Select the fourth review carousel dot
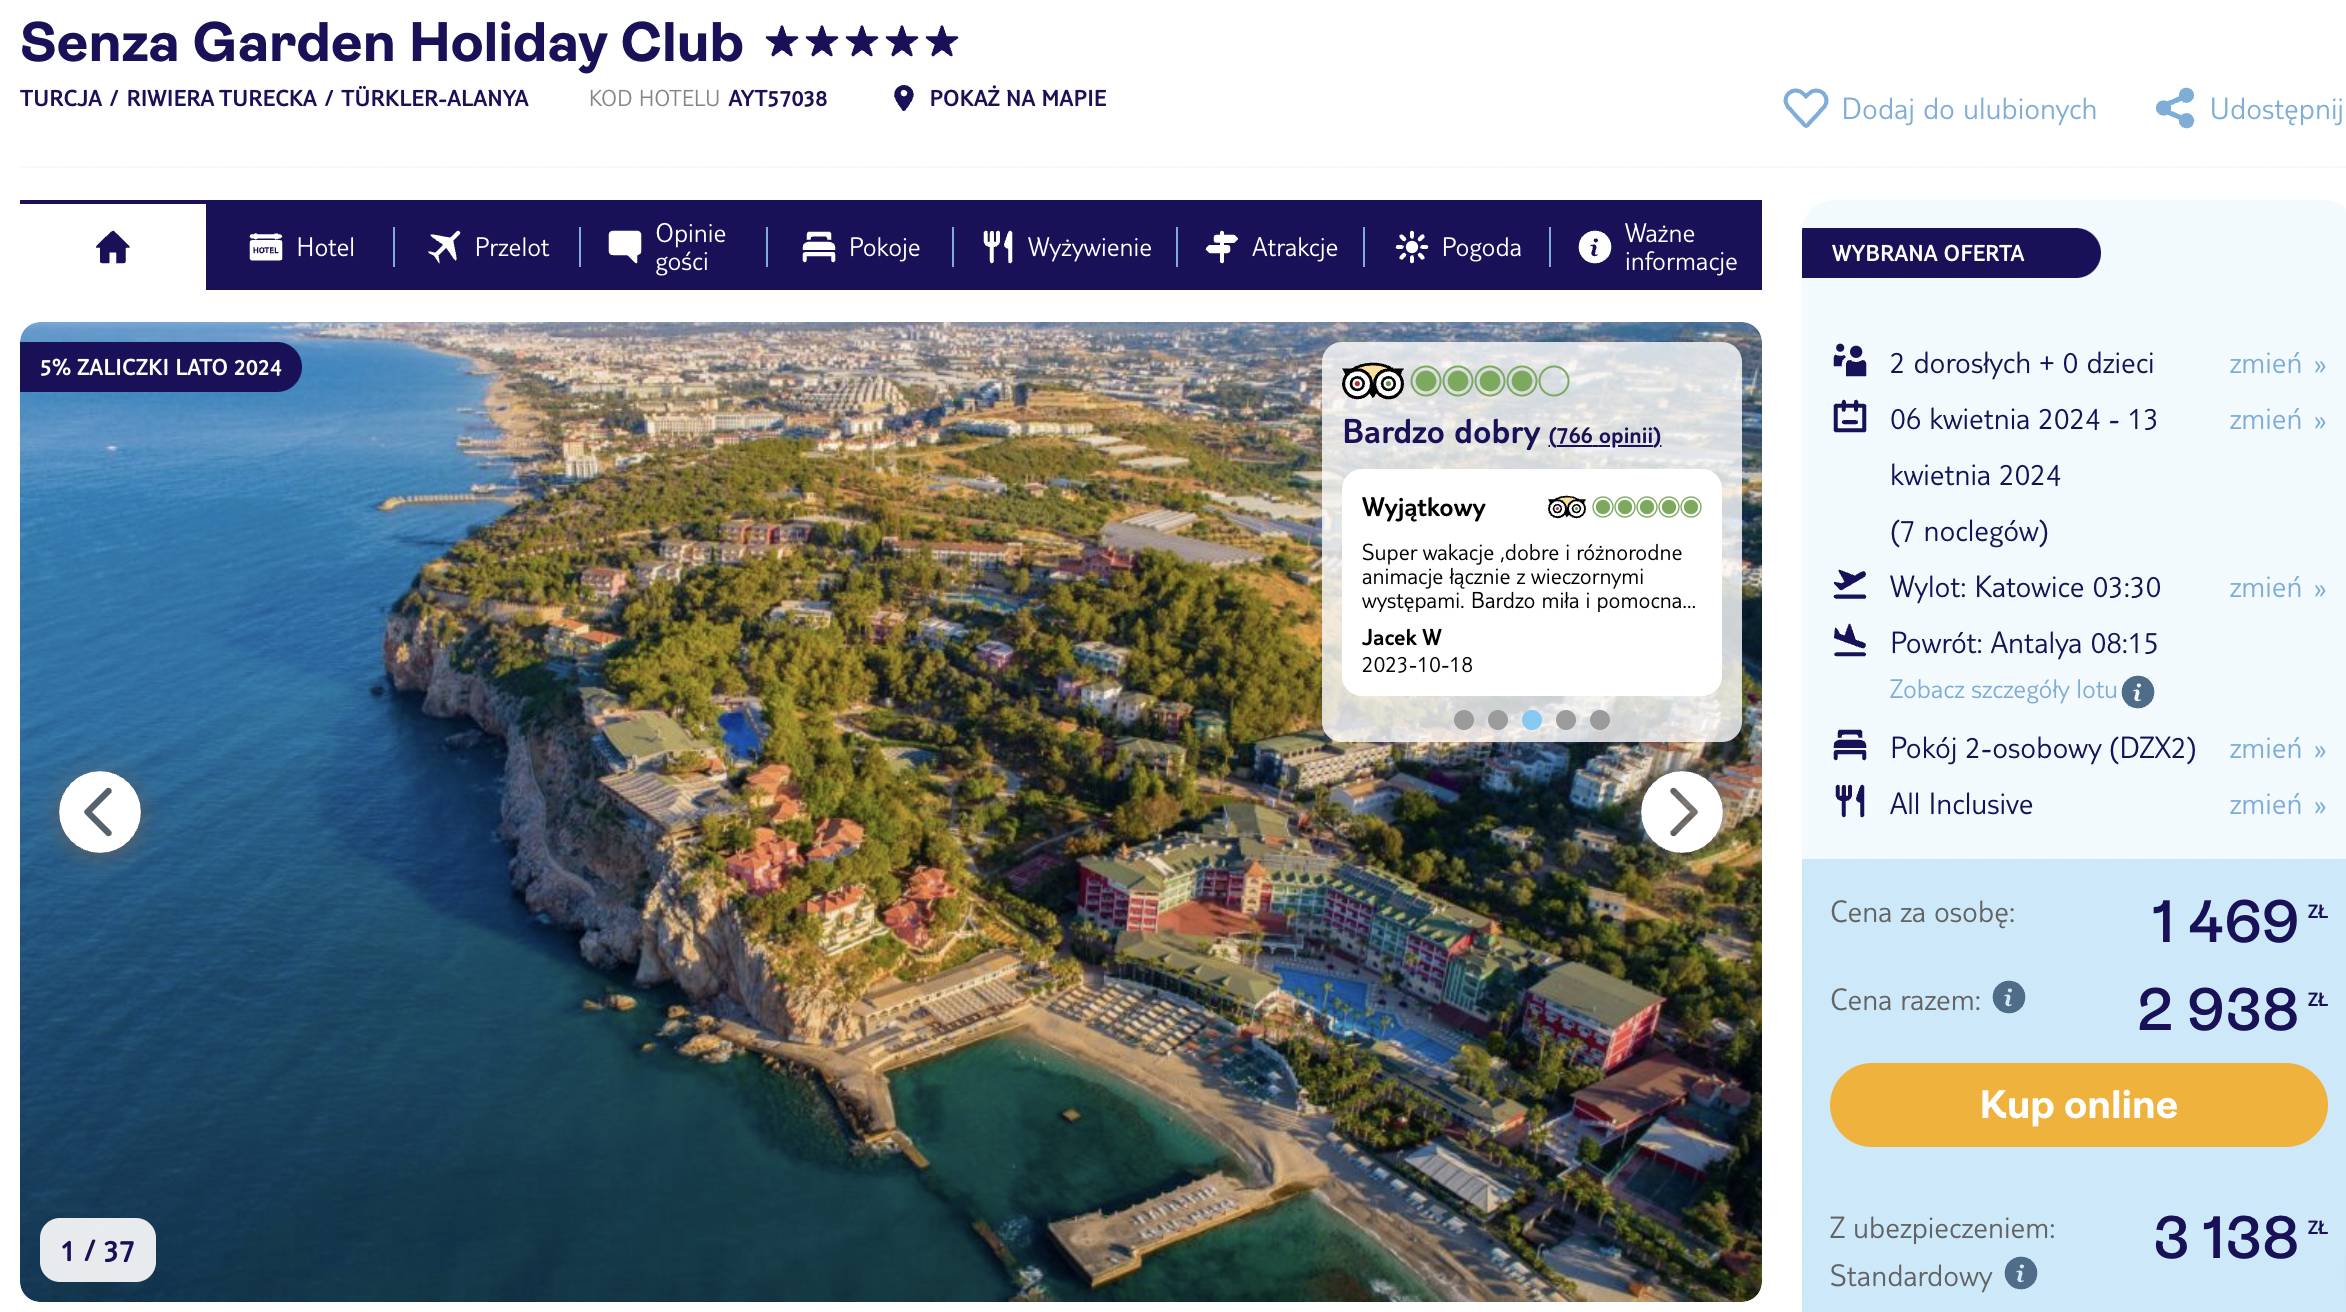The image size is (2346, 1312). point(1566,719)
